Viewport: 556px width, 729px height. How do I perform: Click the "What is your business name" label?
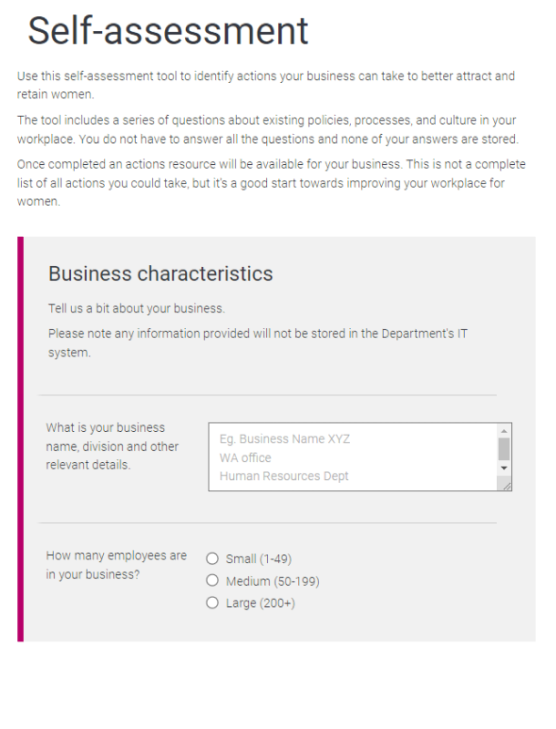click(x=112, y=446)
